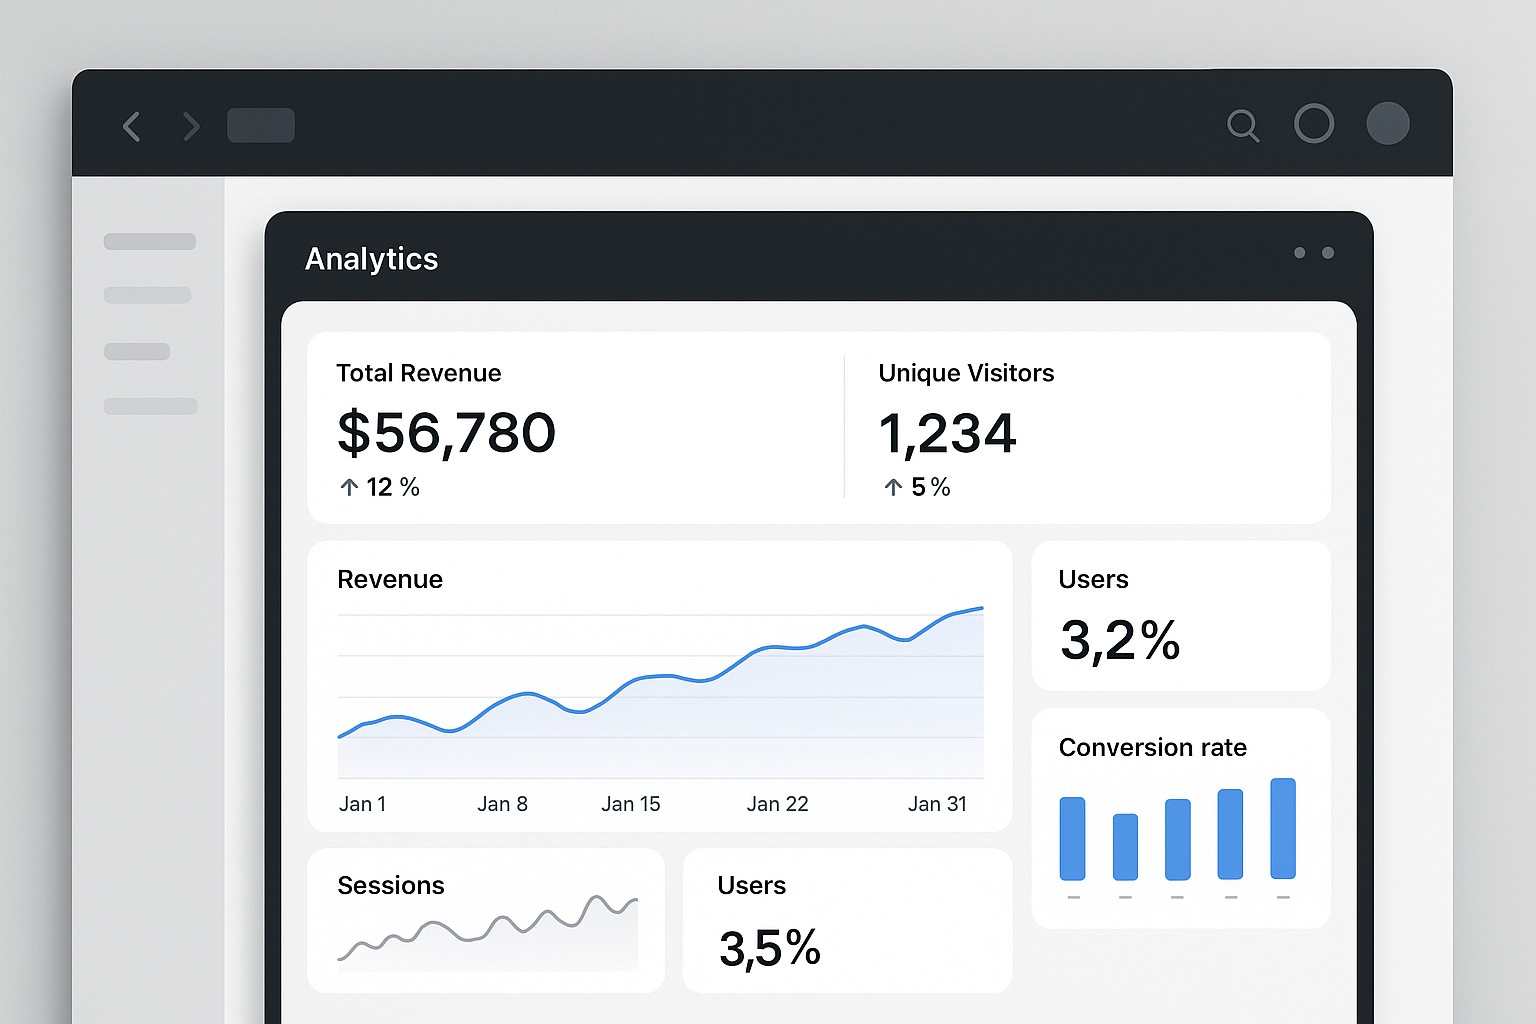Click the back navigation arrow

tap(131, 126)
